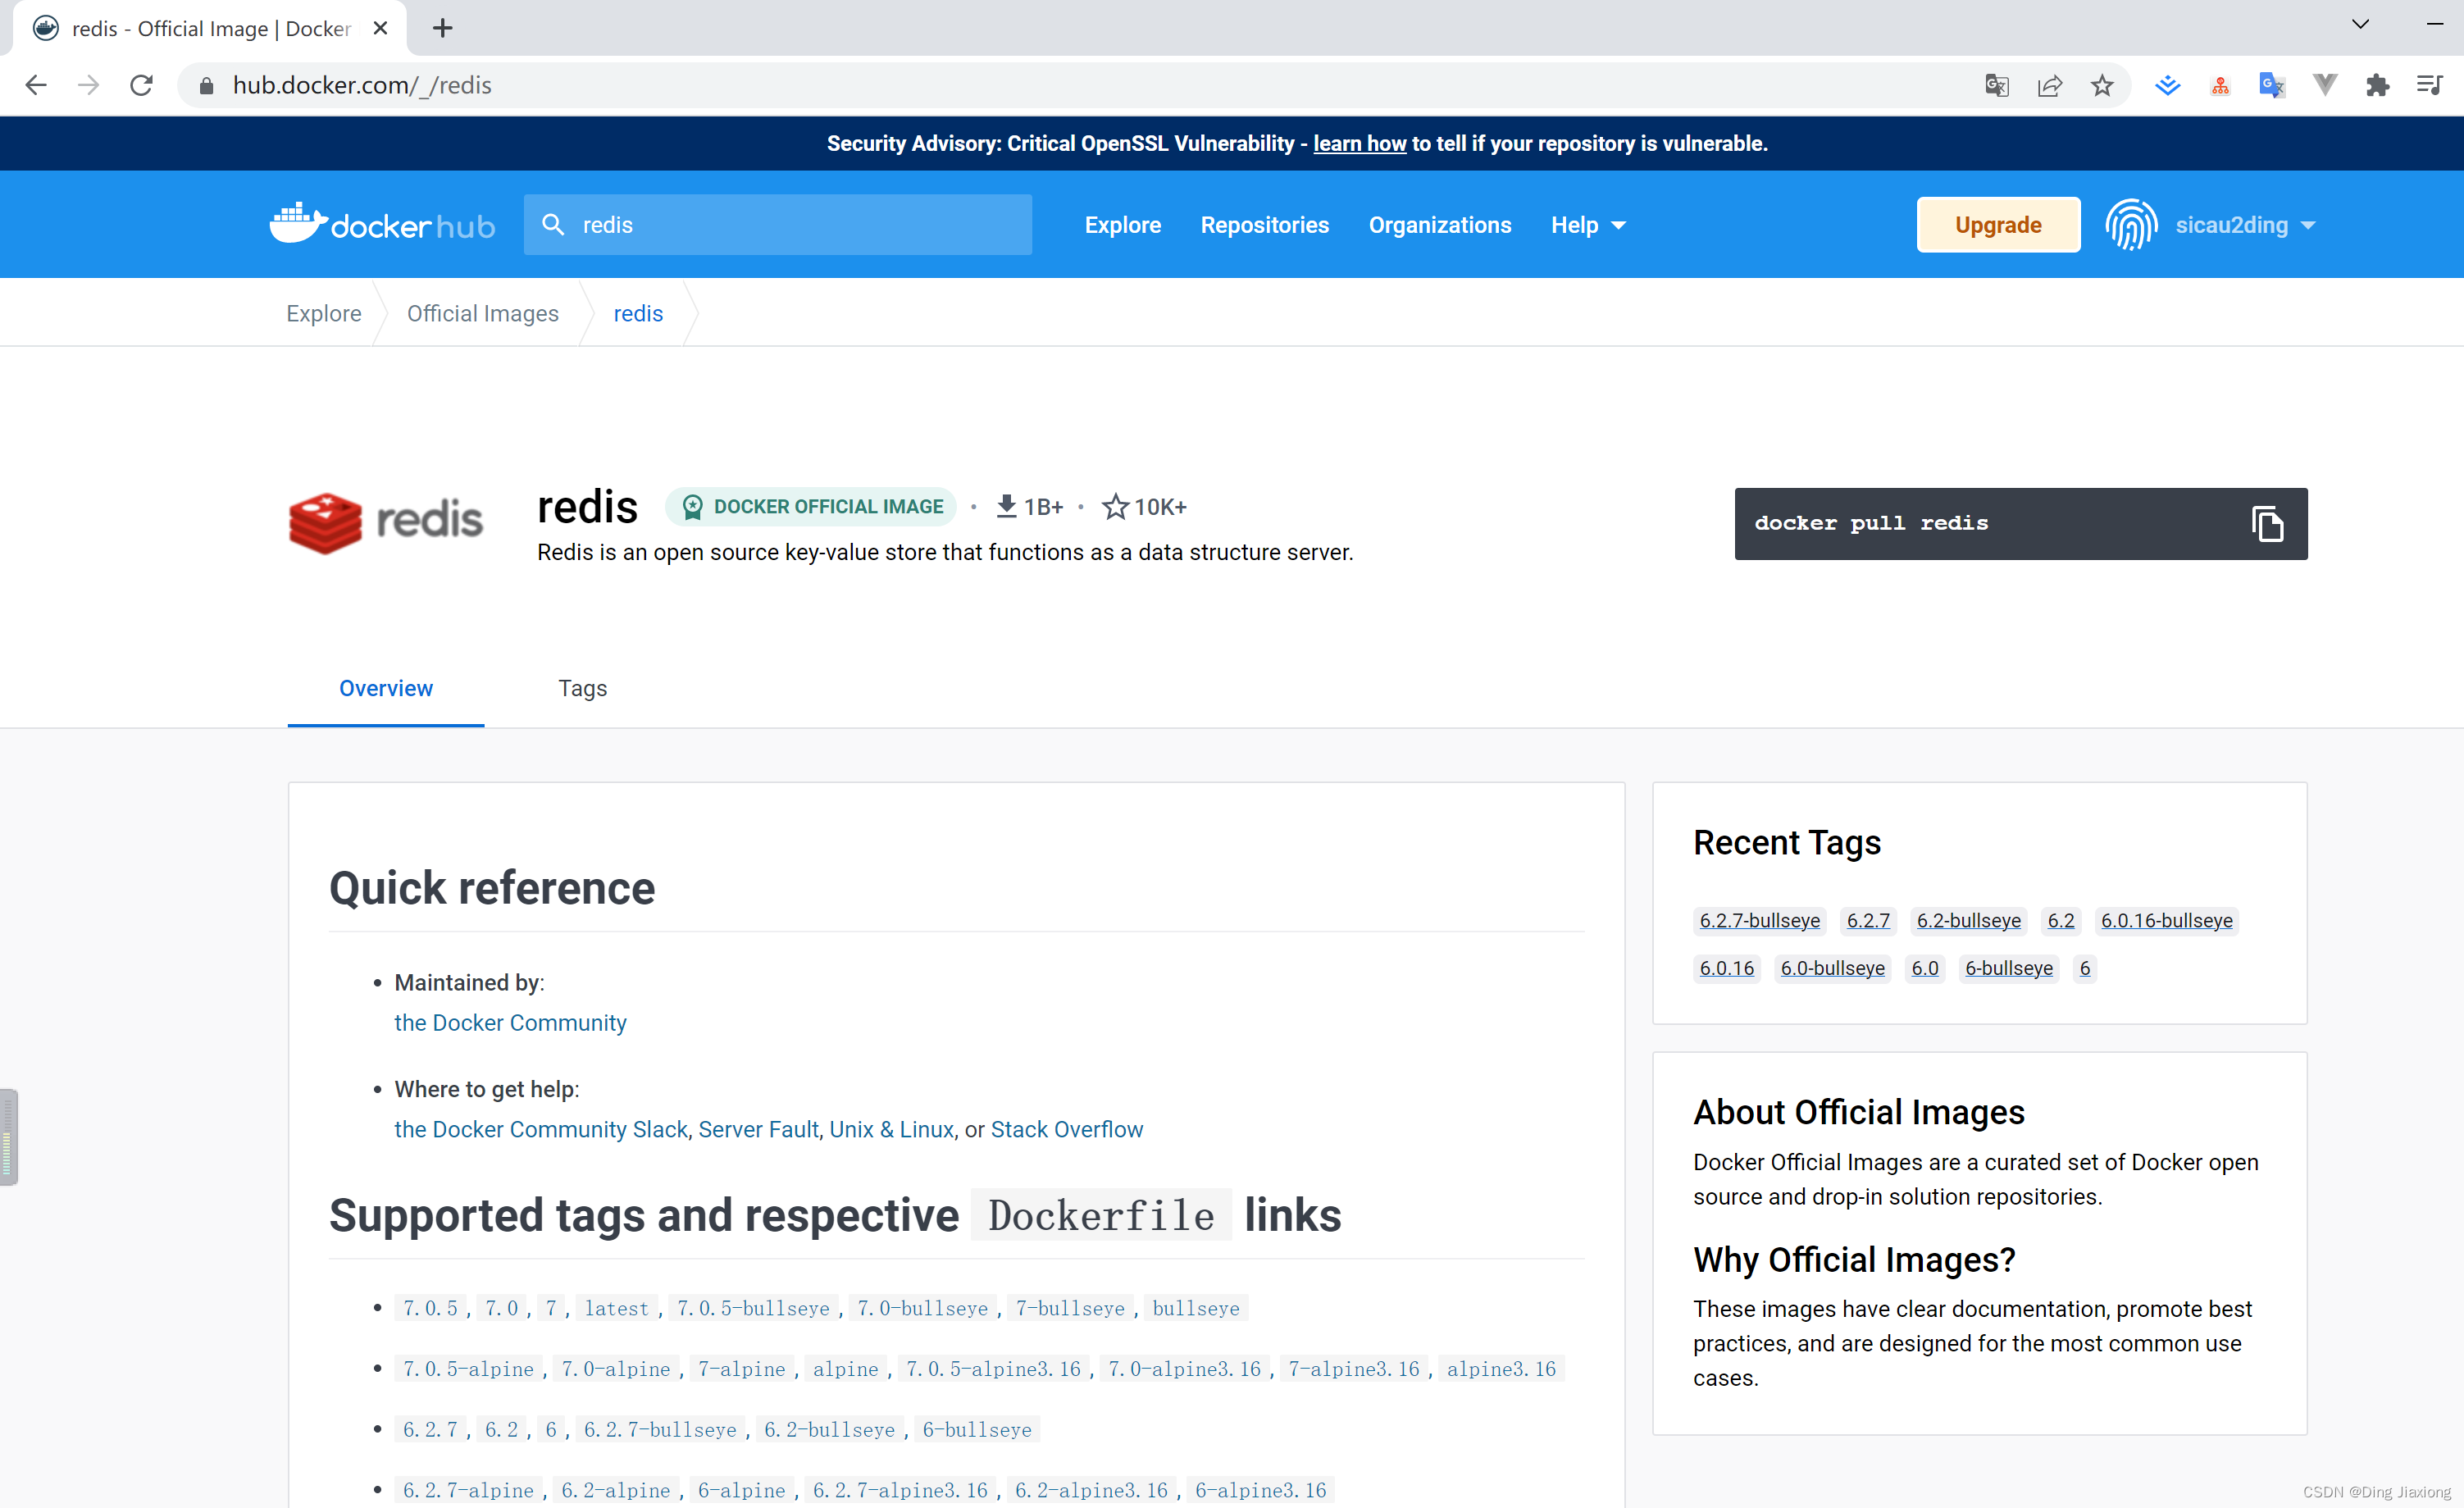Bookmark this page with the star icon
Screen dimensions: 2464x1508
pyautogui.click(x=2102, y=86)
